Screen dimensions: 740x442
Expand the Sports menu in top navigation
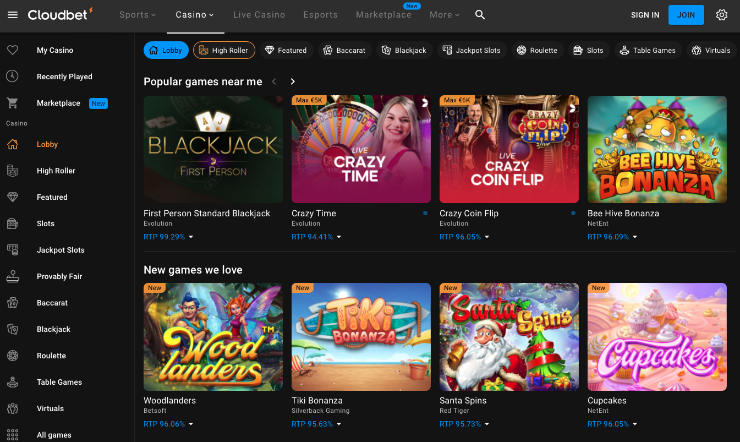(137, 15)
